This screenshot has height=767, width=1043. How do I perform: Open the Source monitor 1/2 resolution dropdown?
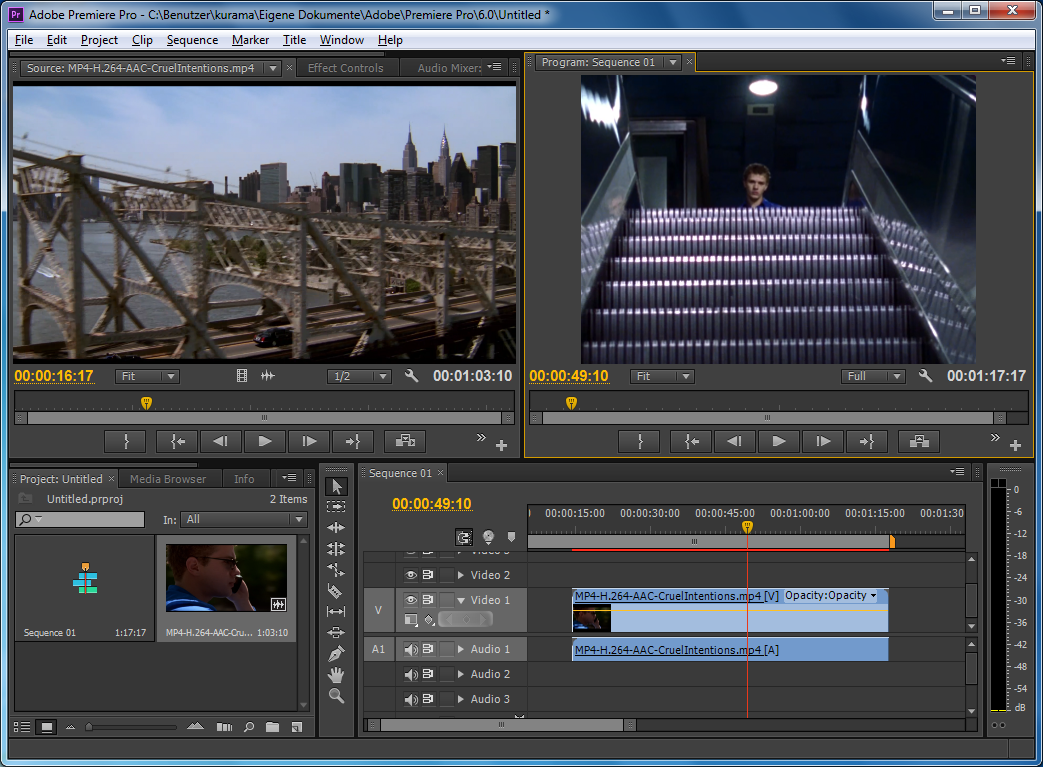pos(359,377)
